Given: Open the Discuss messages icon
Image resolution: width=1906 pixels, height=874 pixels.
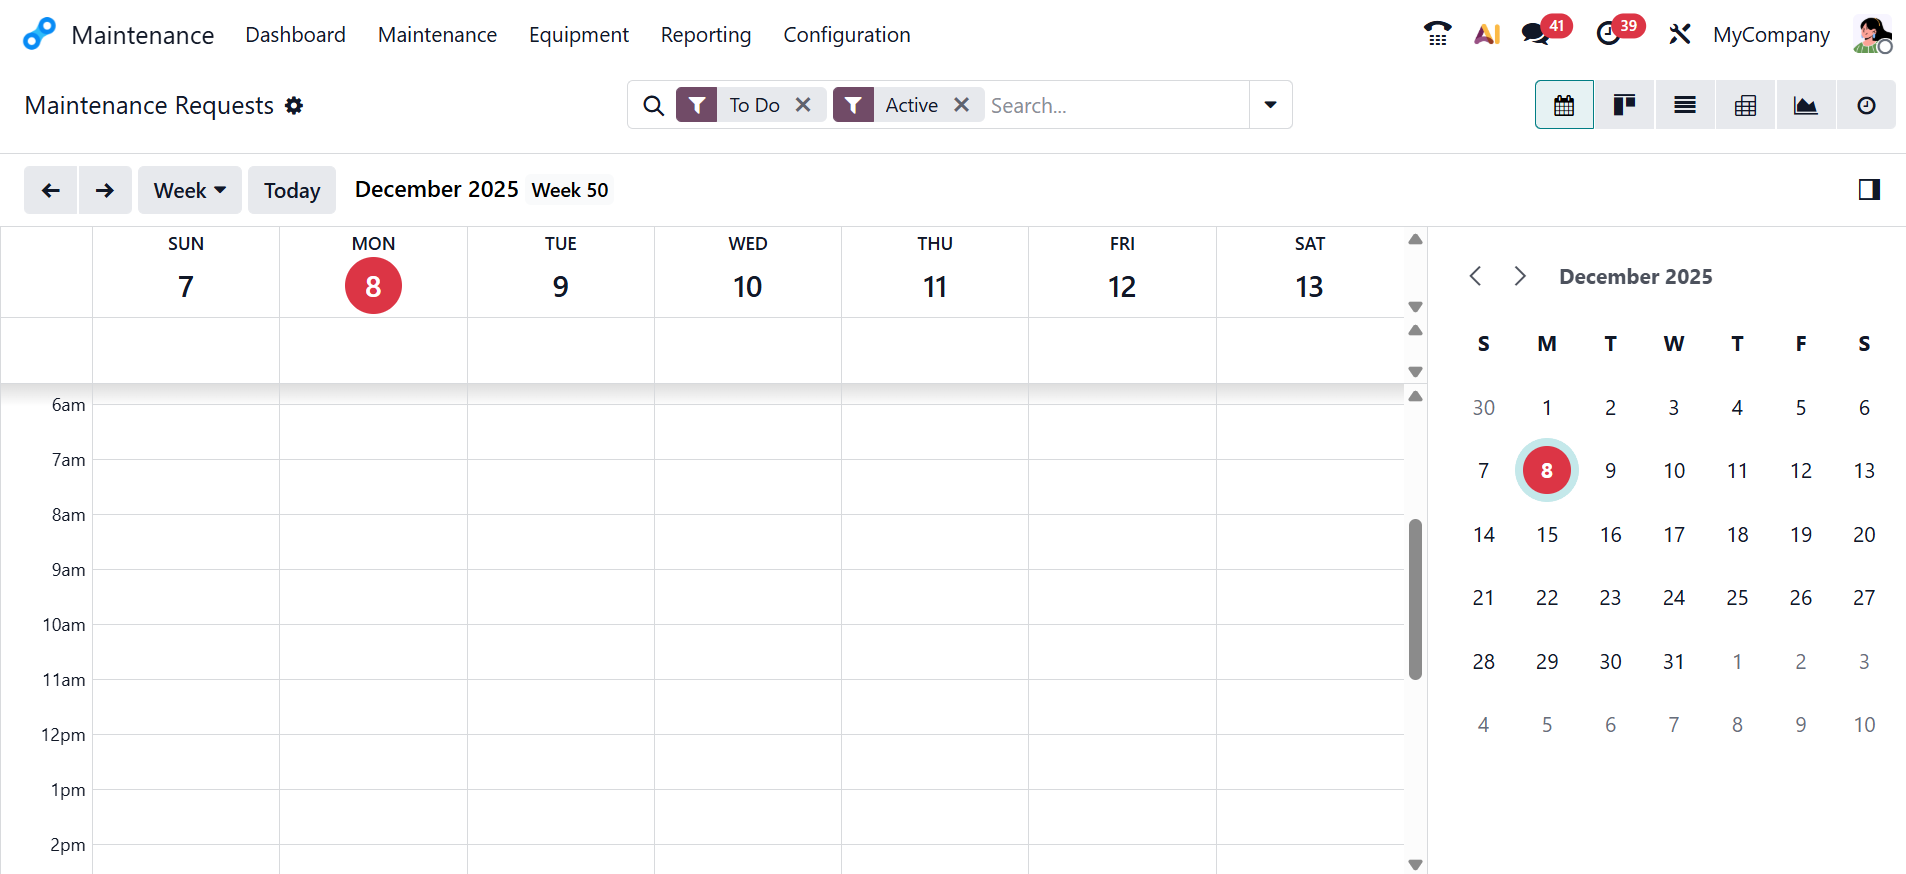Looking at the screenshot, I should point(1534,34).
